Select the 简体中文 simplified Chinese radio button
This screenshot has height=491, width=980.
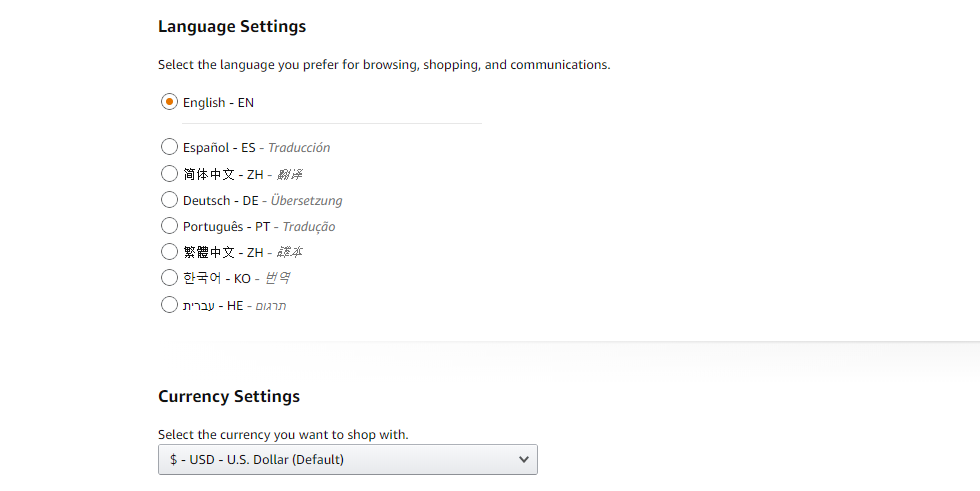[169, 174]
